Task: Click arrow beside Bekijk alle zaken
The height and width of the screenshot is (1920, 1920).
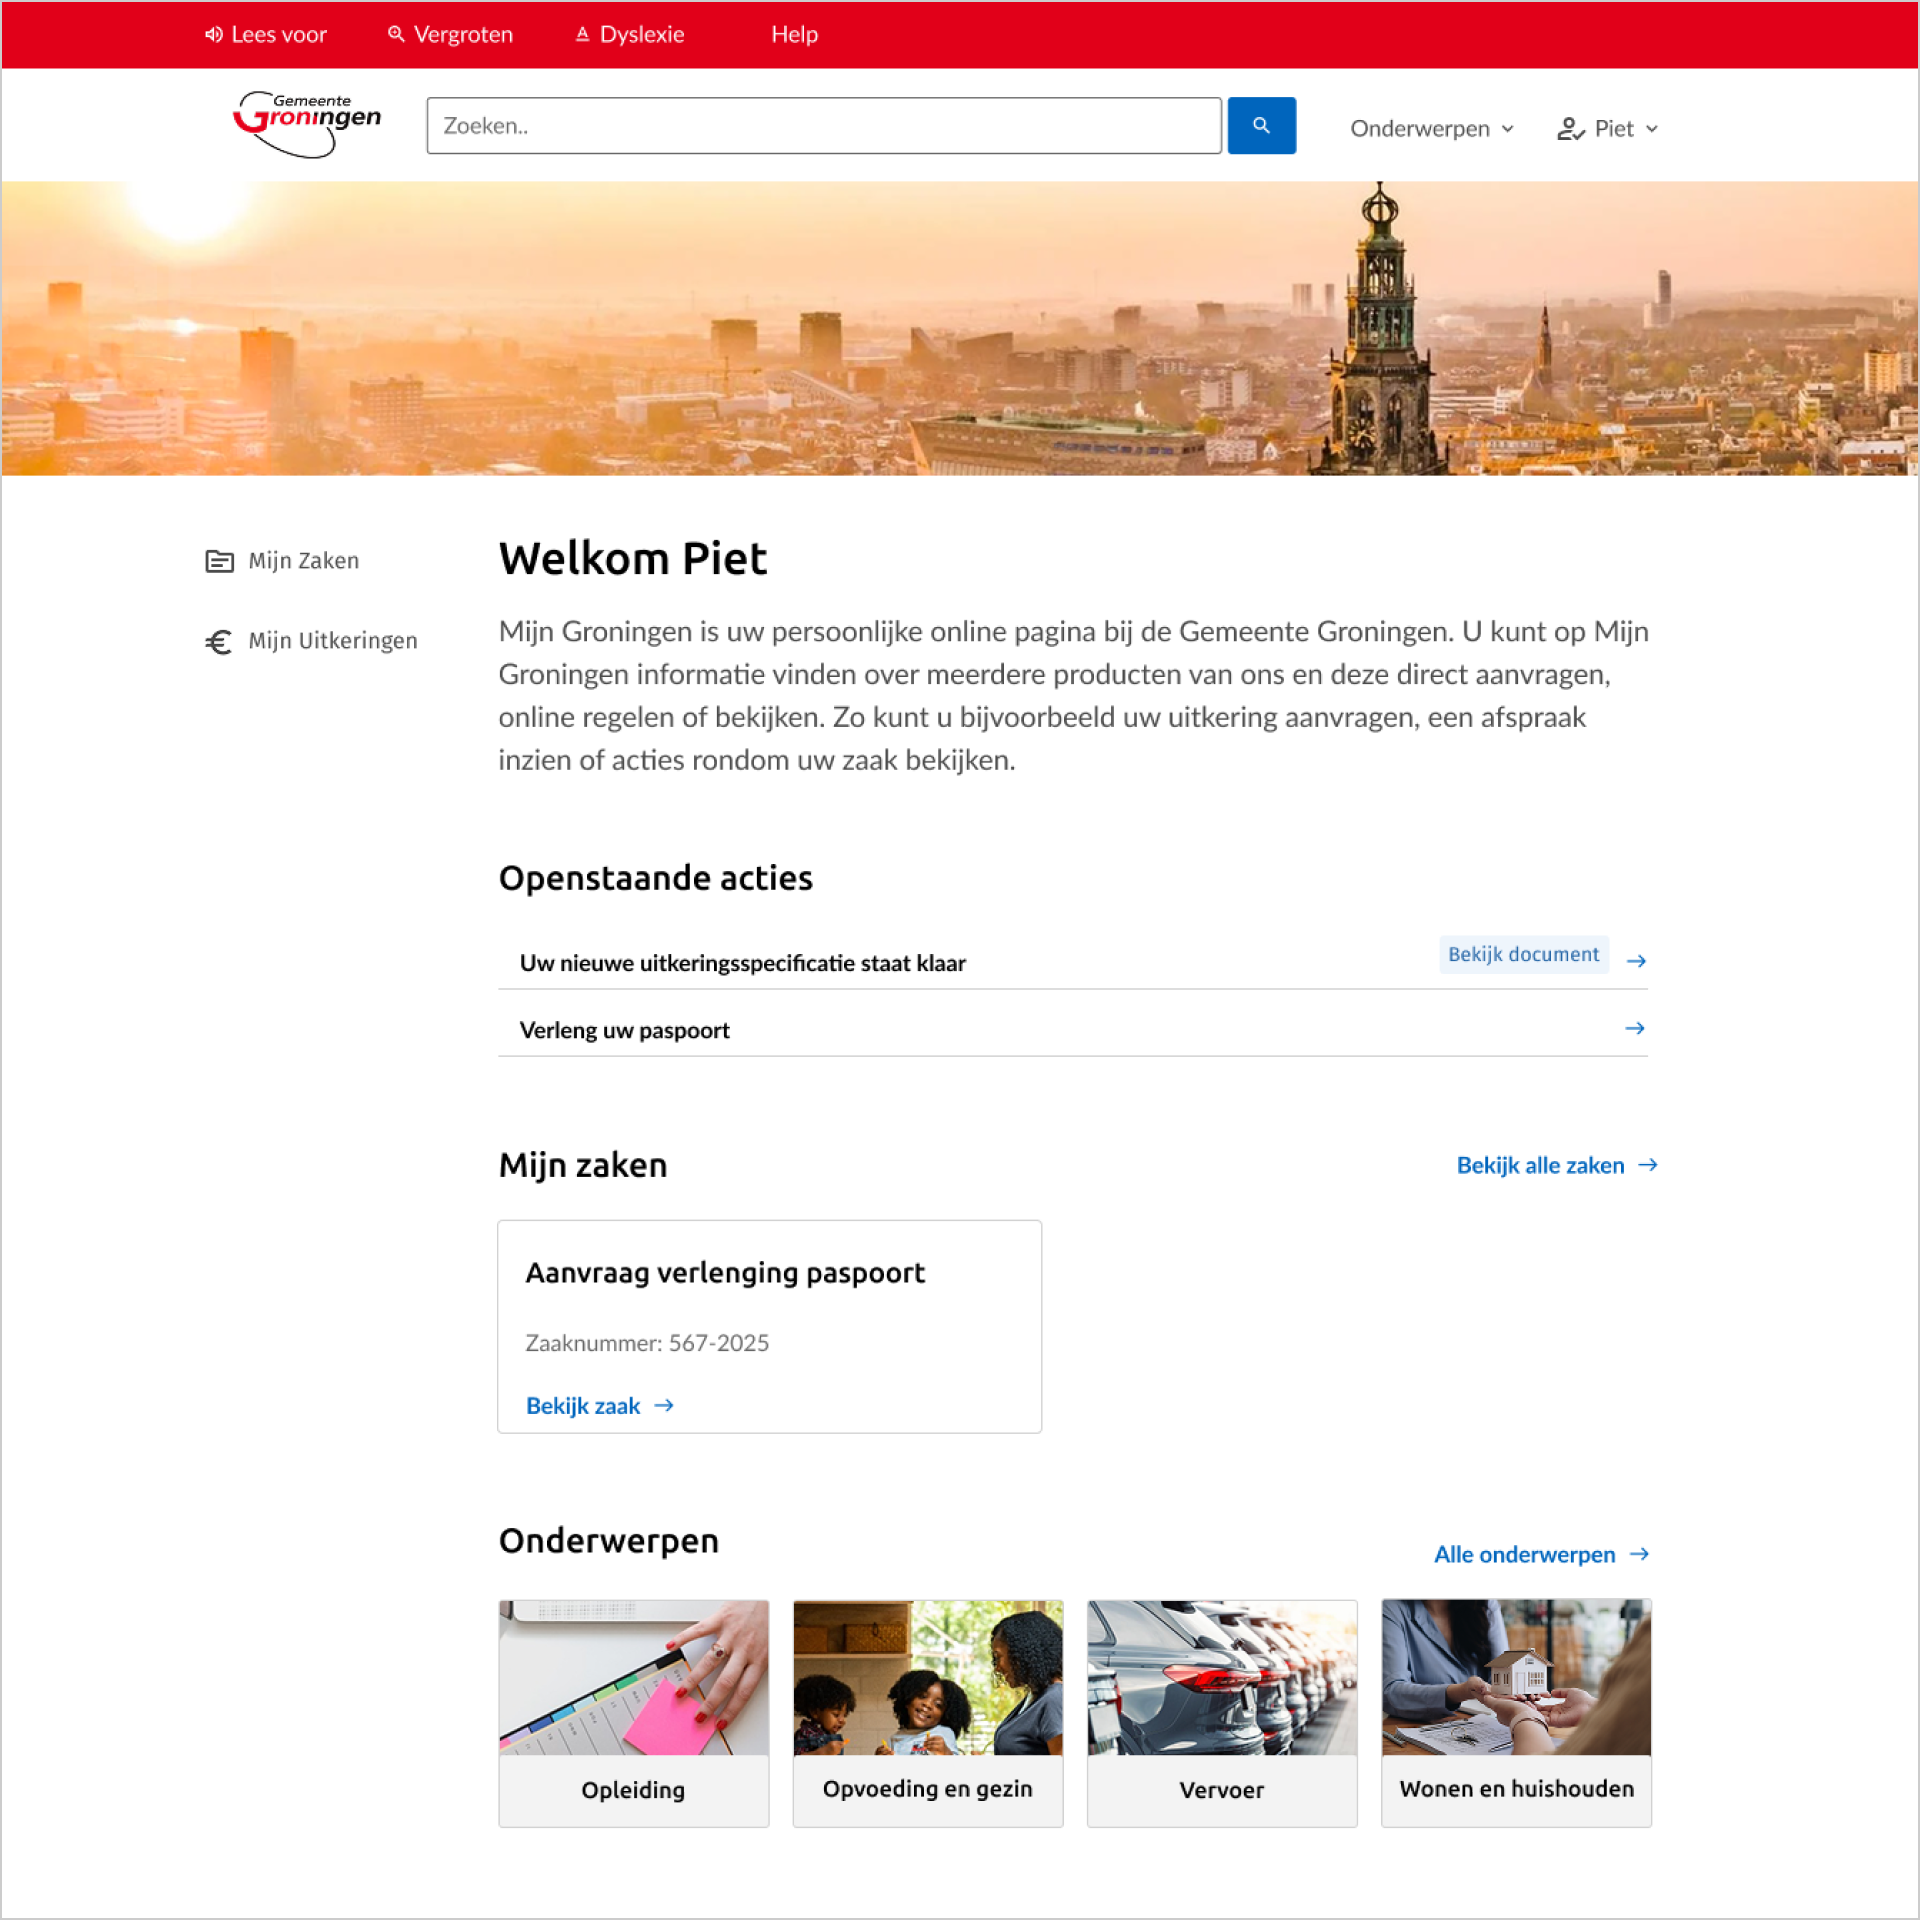Action: (1648, 1165)
